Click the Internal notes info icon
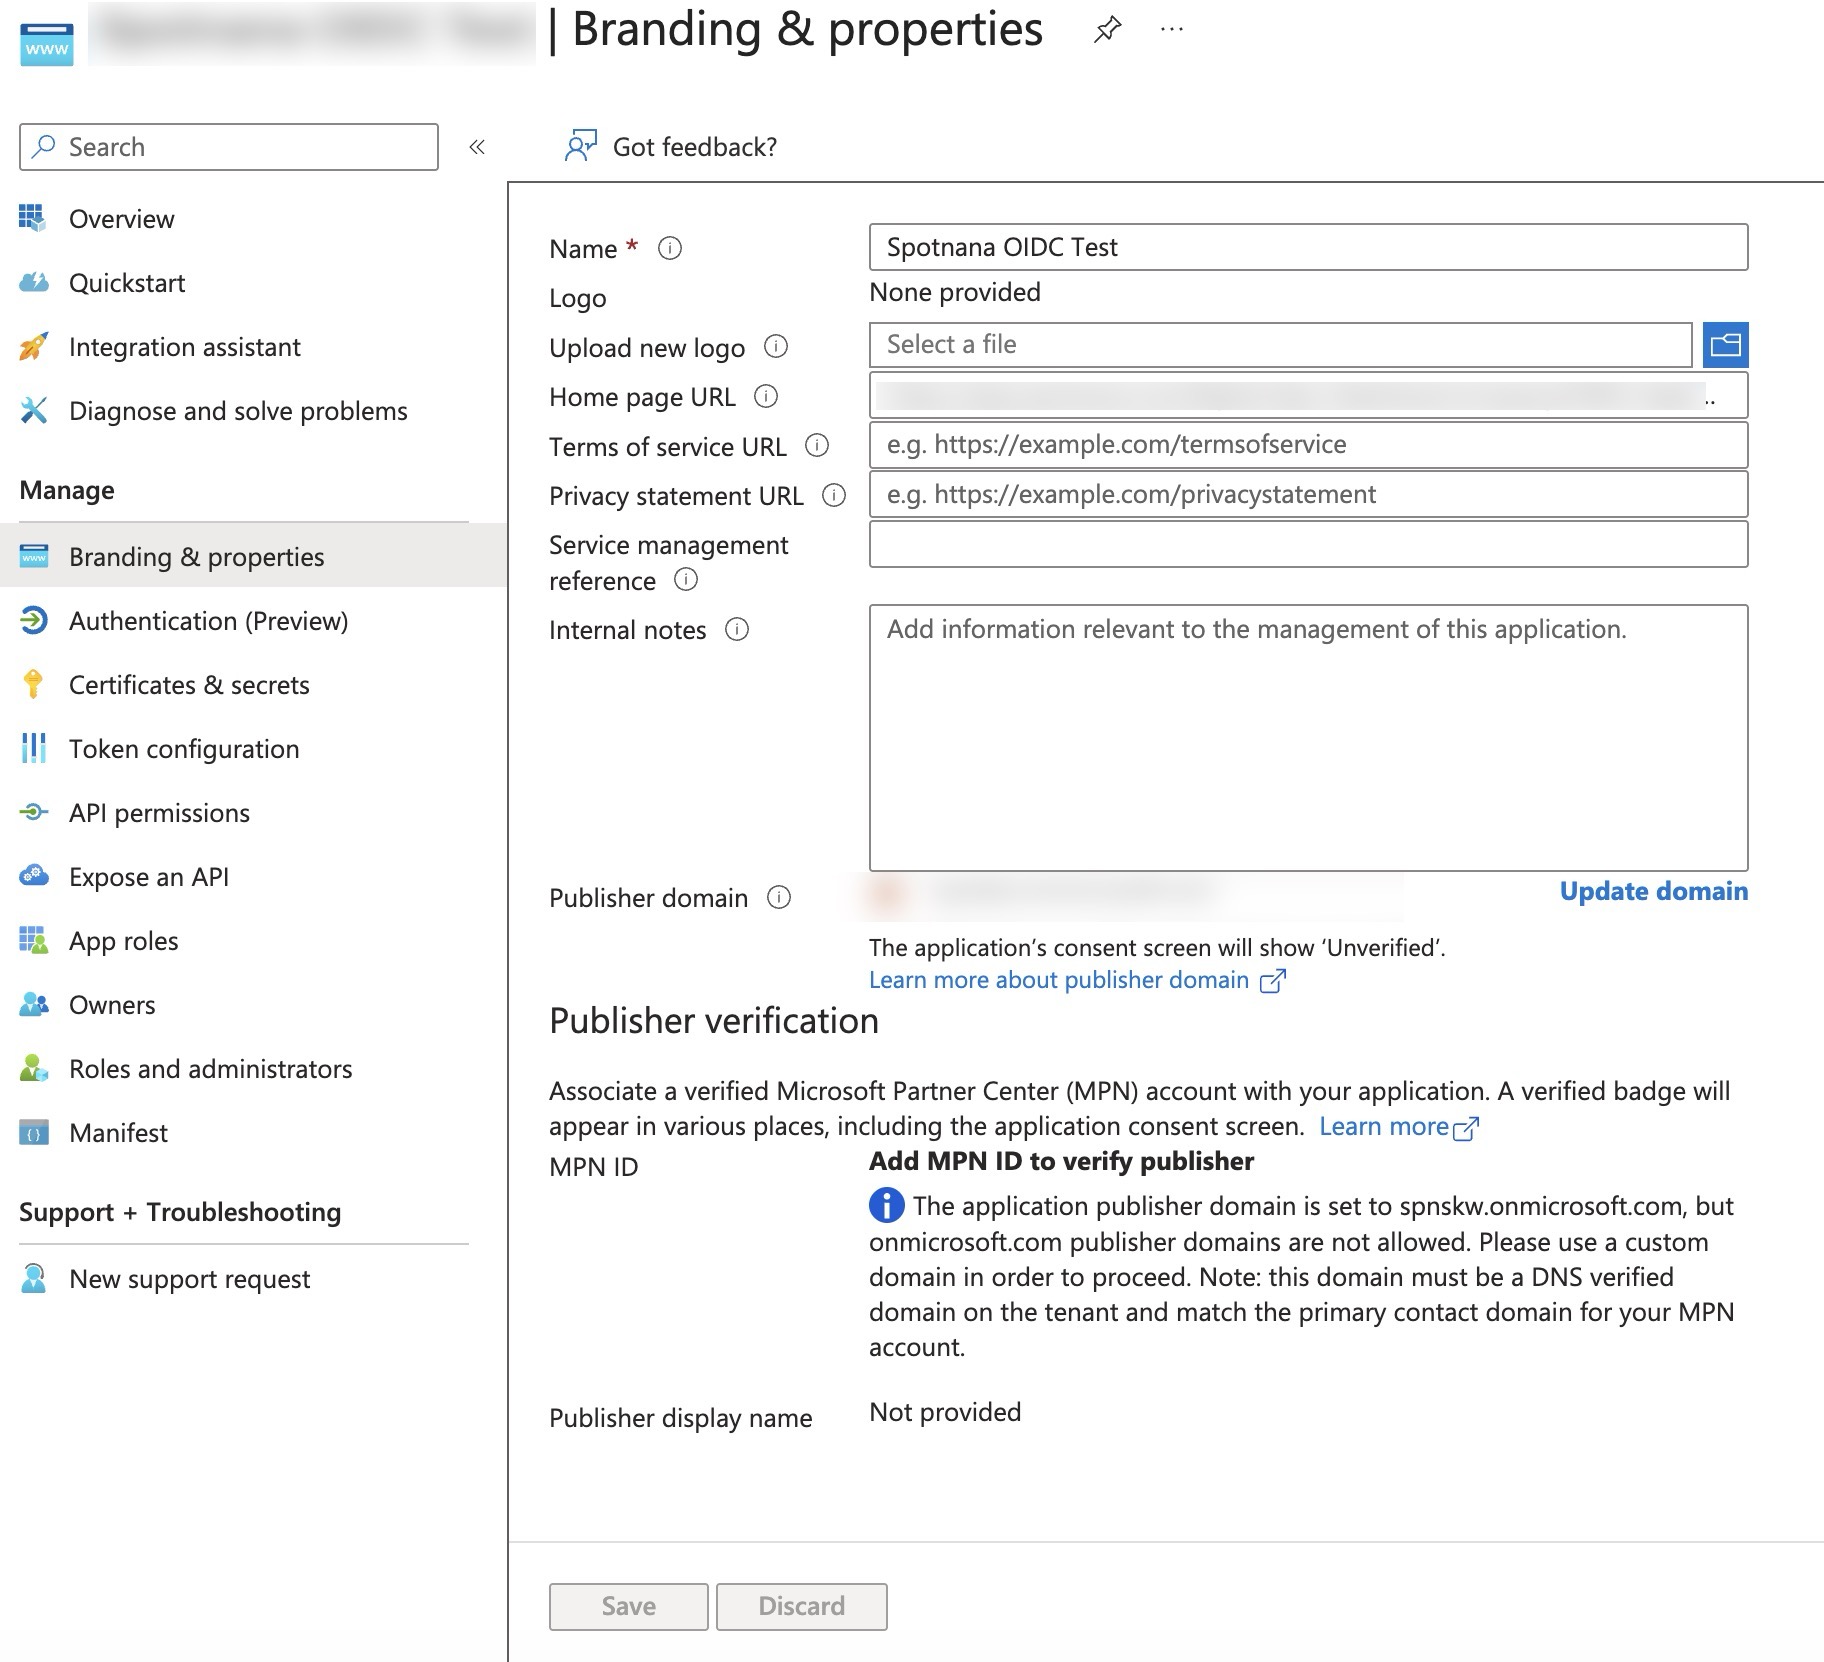 click(x=737, y=629)
